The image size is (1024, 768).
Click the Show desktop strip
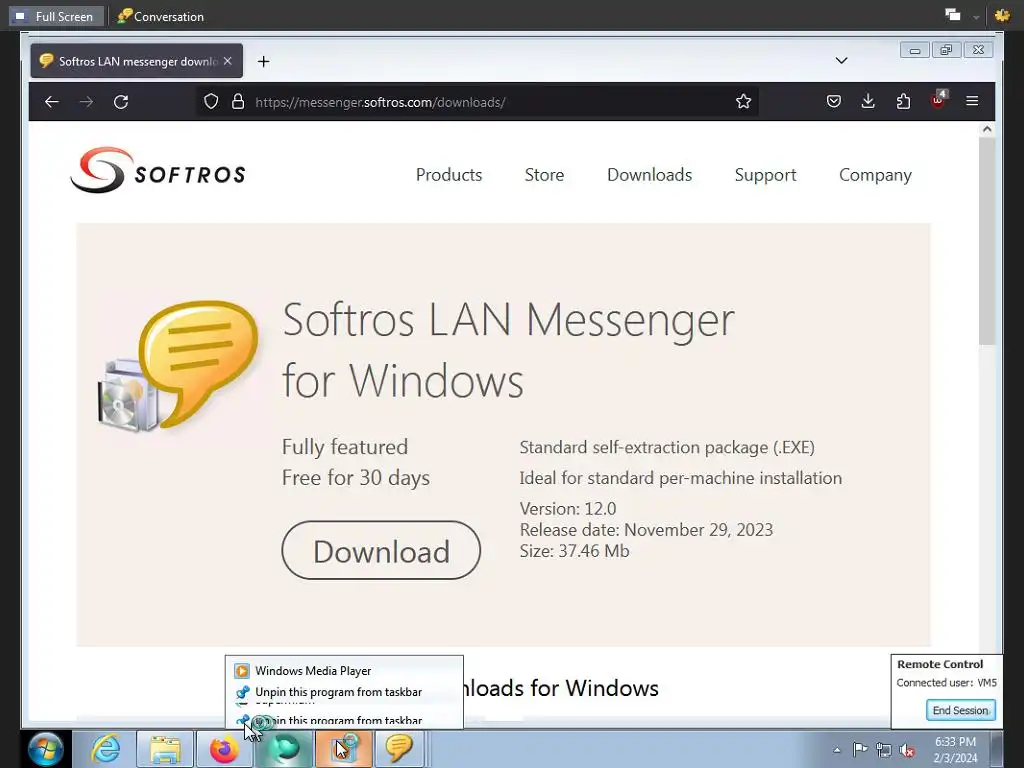point(997,749)
